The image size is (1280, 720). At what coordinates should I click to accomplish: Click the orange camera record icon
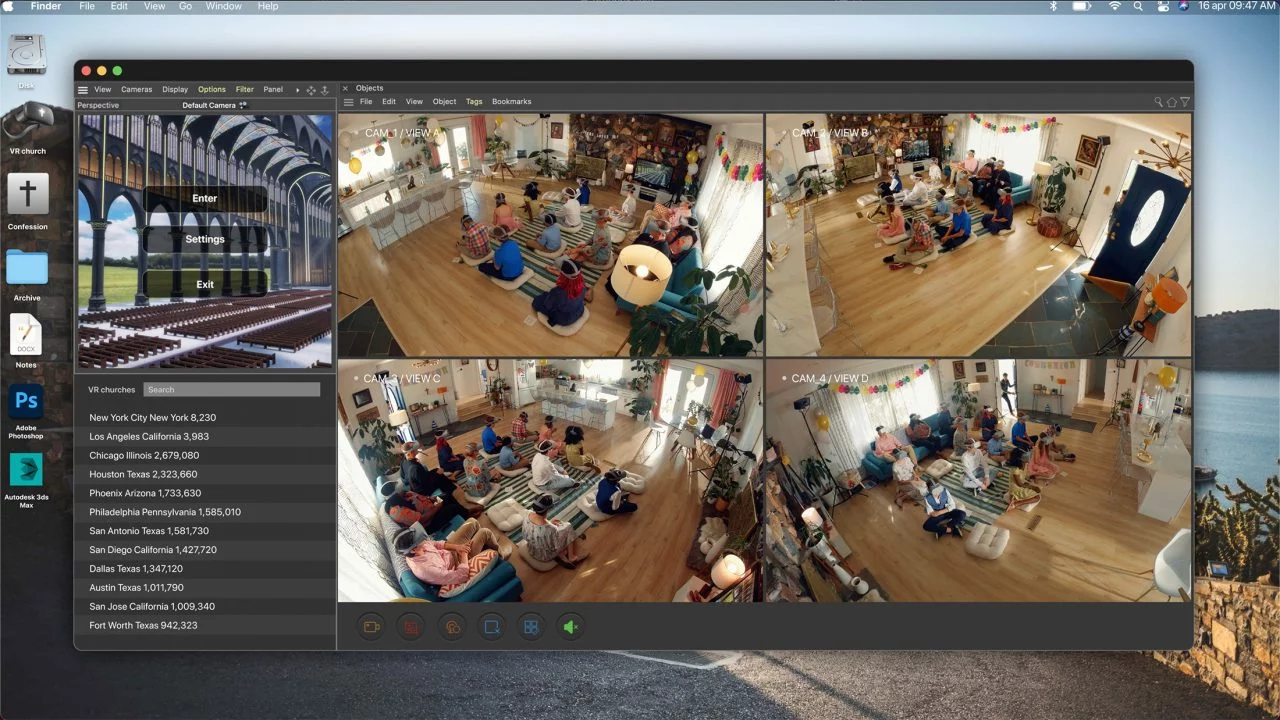point(371,627)
